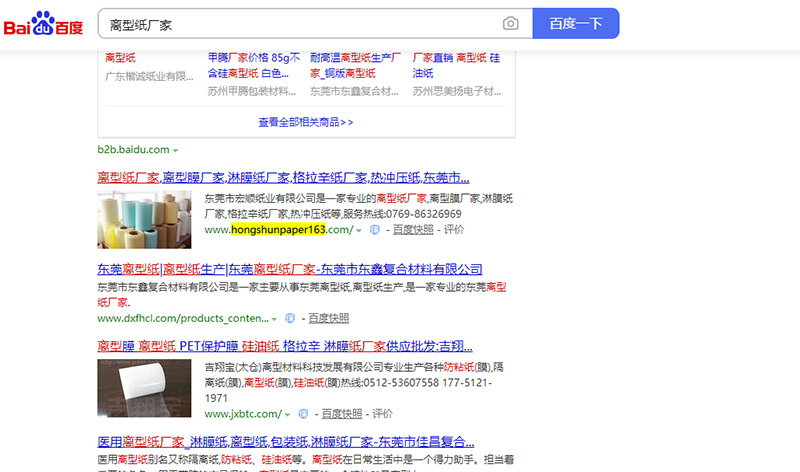Click the verification badge icon beside jxbtc.com
Screen dimensions: 800x472
click(304, 414)
